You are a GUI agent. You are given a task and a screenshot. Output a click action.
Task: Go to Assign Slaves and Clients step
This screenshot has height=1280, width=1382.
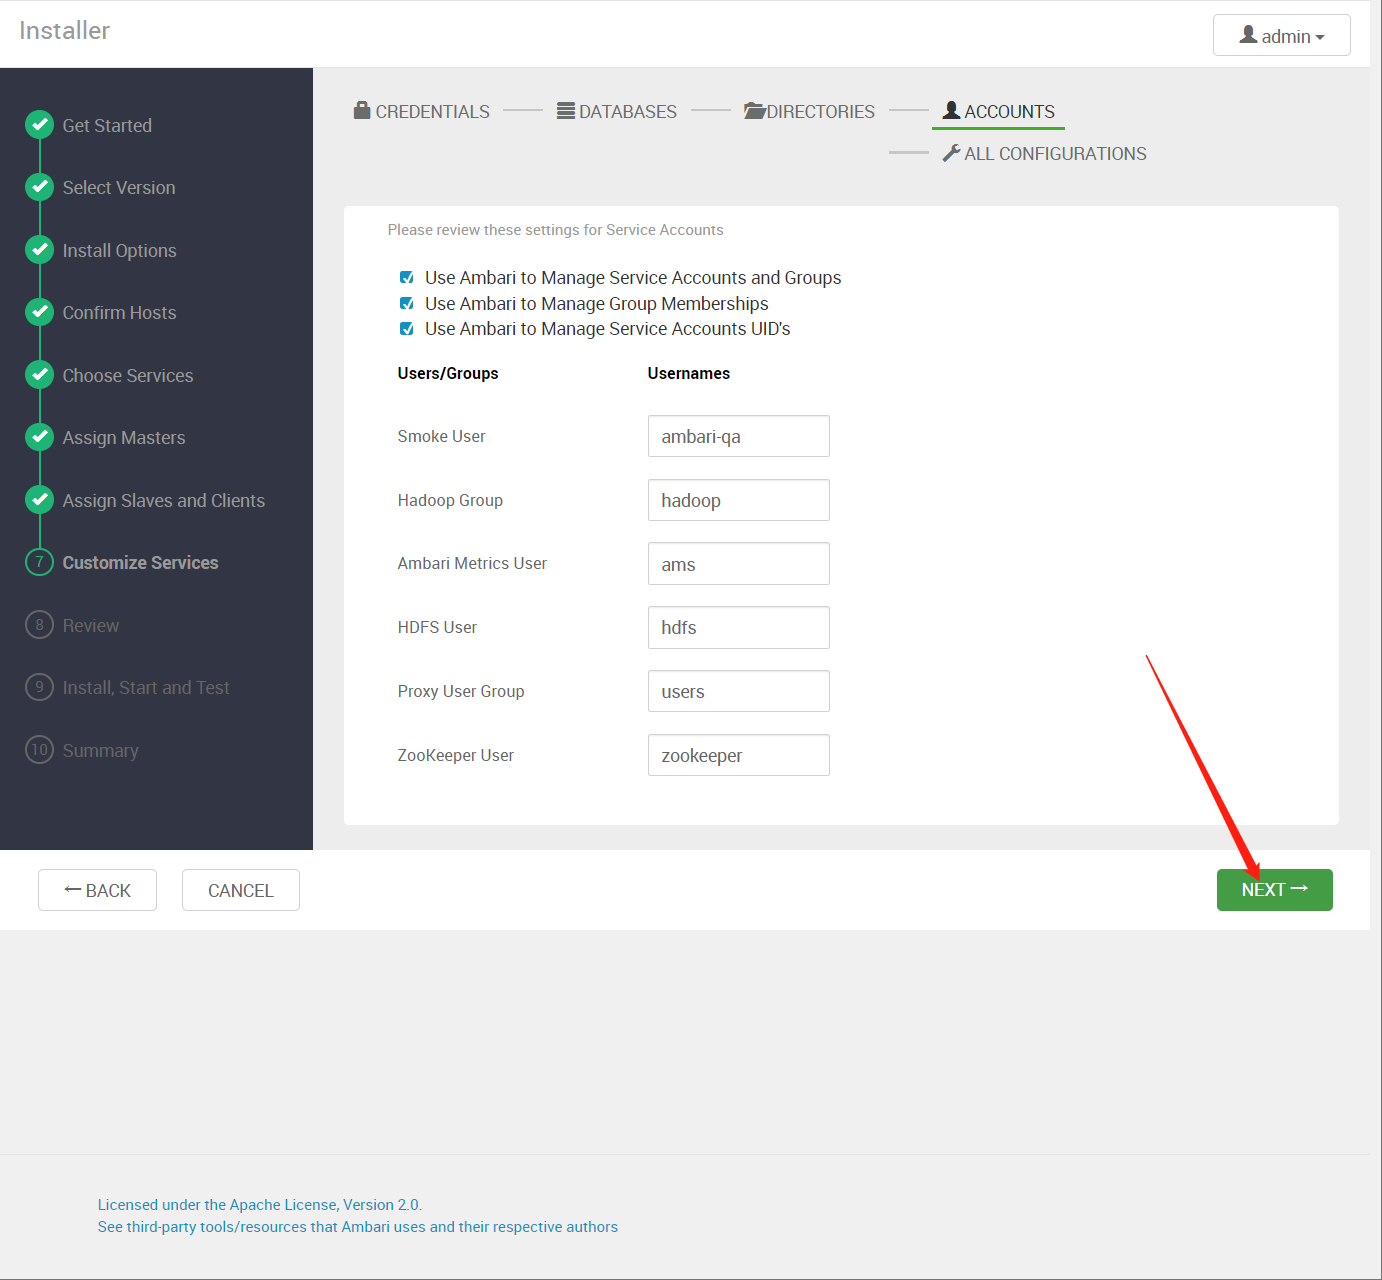(164, 500)
